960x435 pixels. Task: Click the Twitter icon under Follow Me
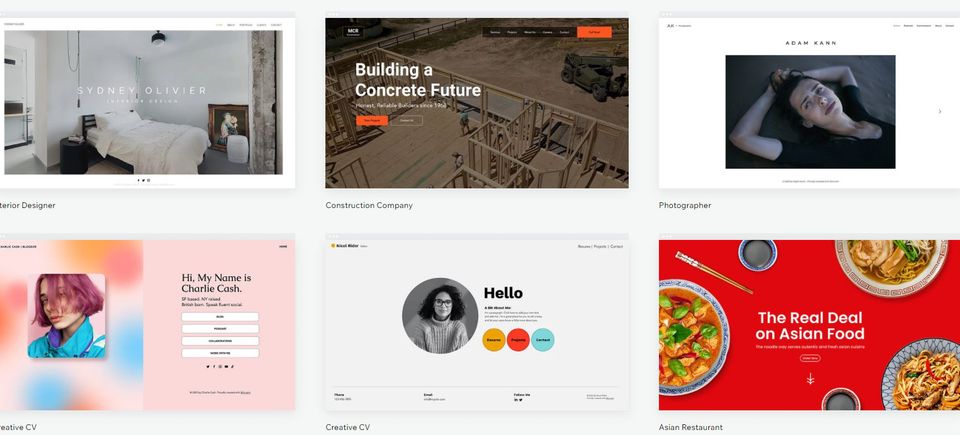pyautogui.click(x=521, y=399)
